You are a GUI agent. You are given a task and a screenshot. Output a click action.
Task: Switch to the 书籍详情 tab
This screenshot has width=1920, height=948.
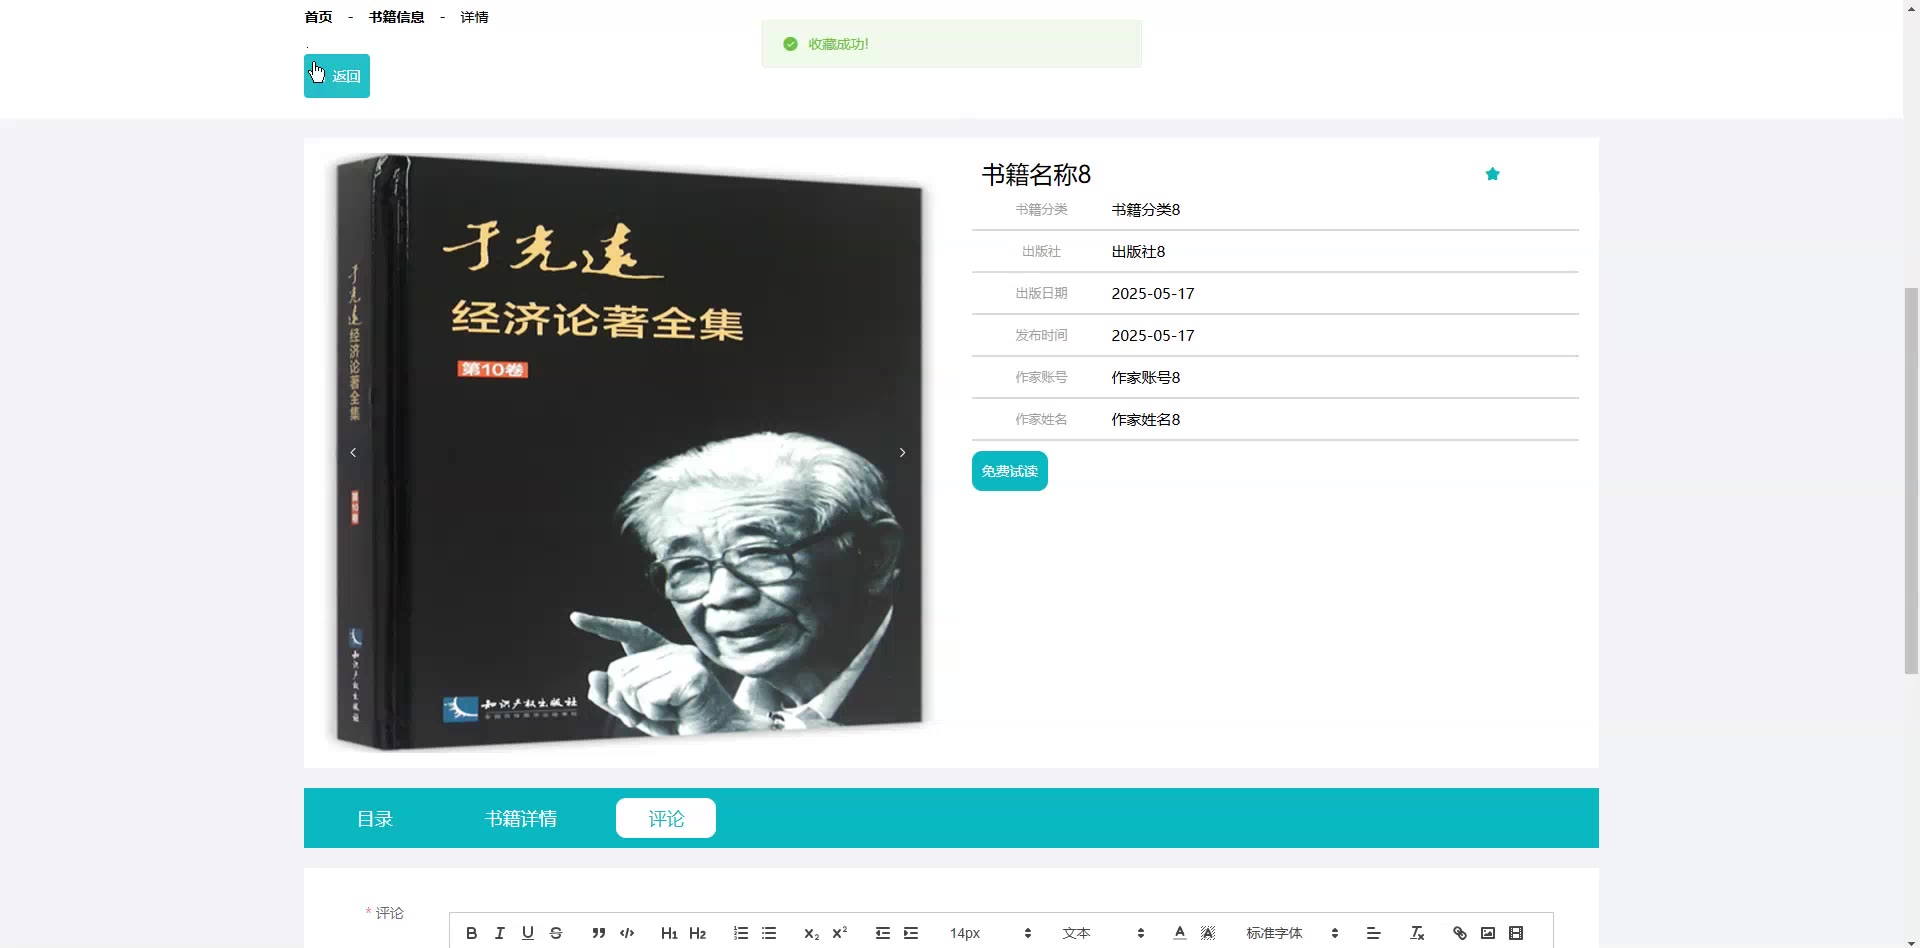(520, 819)
